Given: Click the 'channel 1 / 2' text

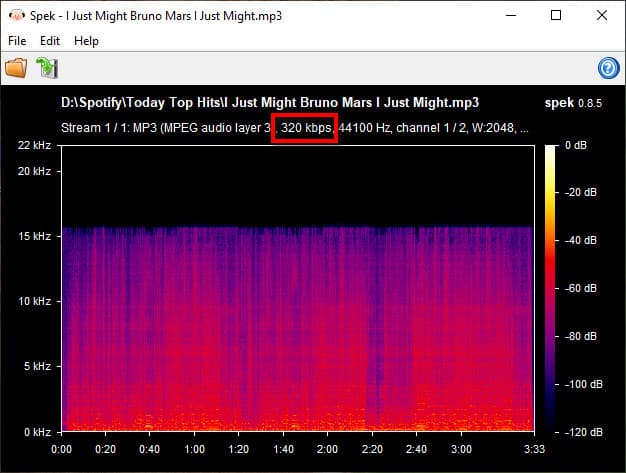Looking at the screenshot, I should (x=431, y=128).
